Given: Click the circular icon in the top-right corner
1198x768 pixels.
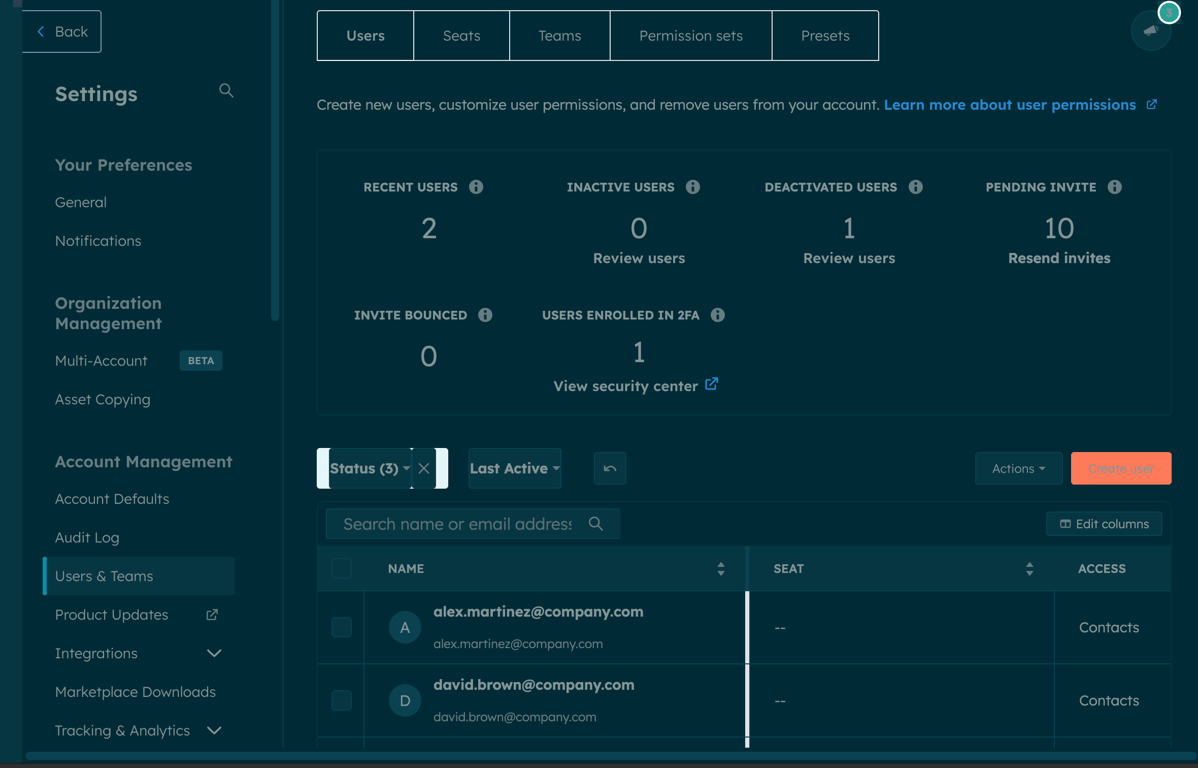Looking at the screenshot, I should (x=1151, y=31).
